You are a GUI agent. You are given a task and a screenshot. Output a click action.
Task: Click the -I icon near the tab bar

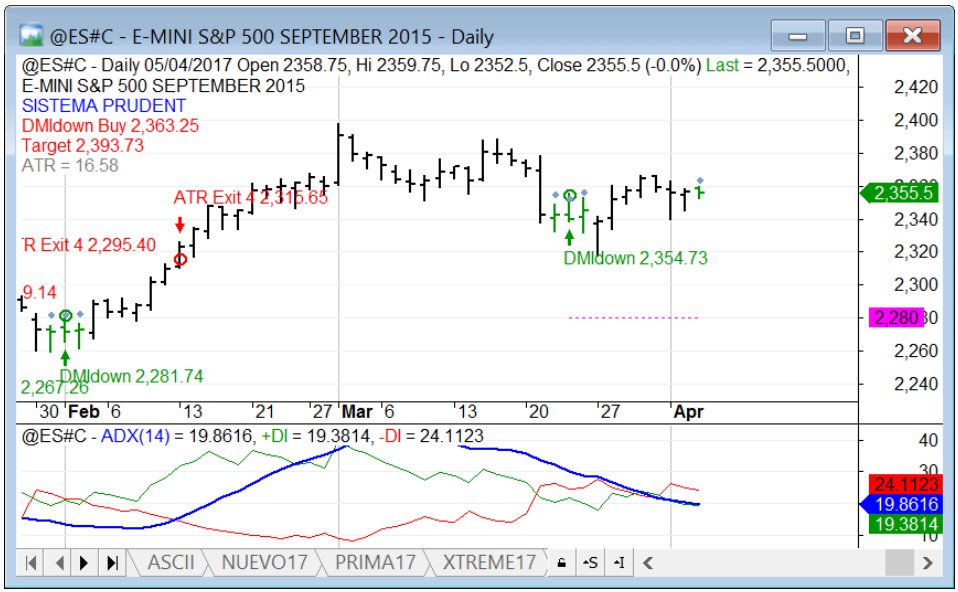(x=618, y=562)
